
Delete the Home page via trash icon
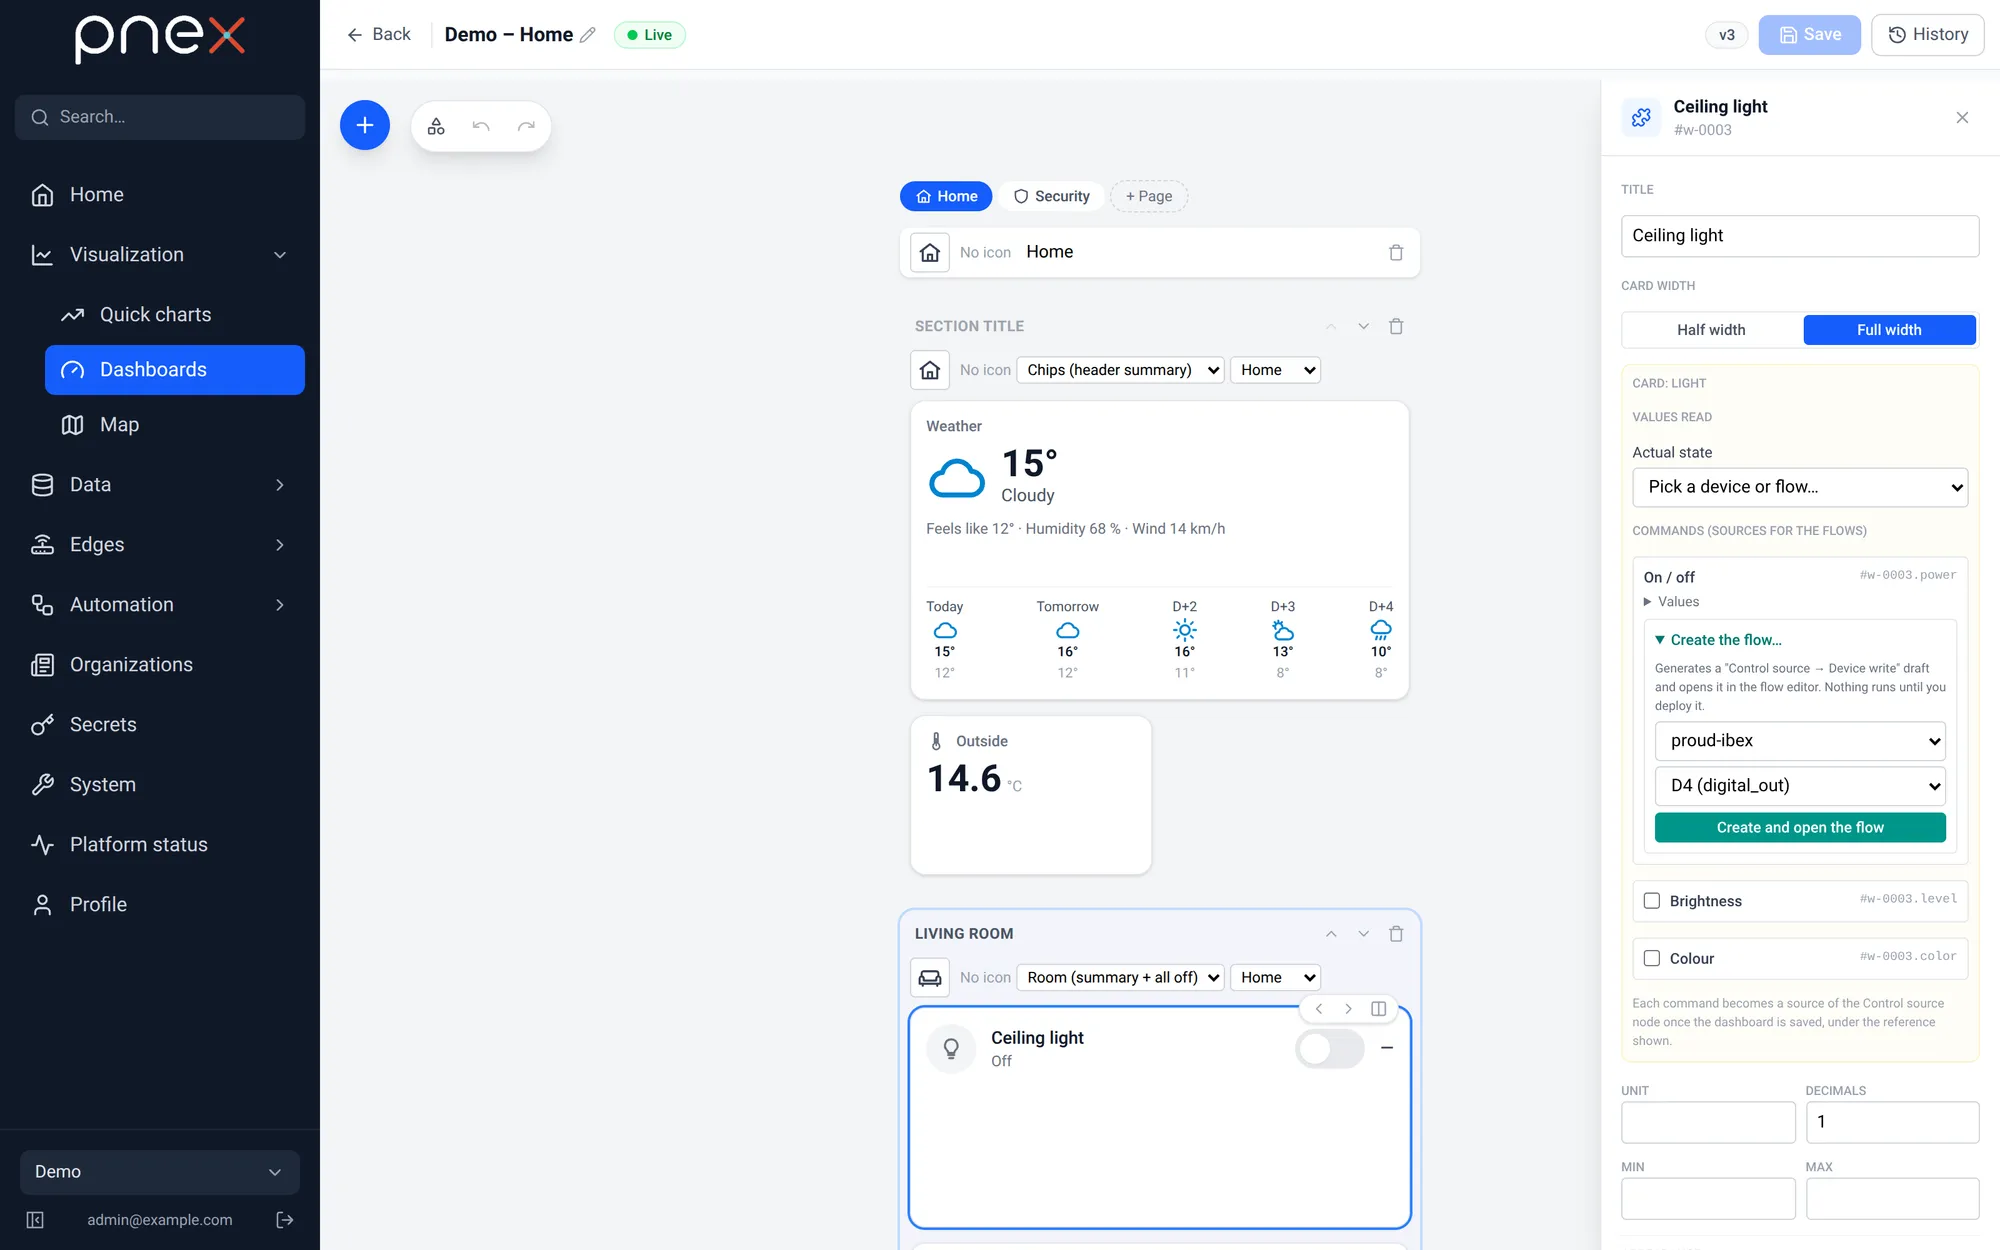[1396, 253]
